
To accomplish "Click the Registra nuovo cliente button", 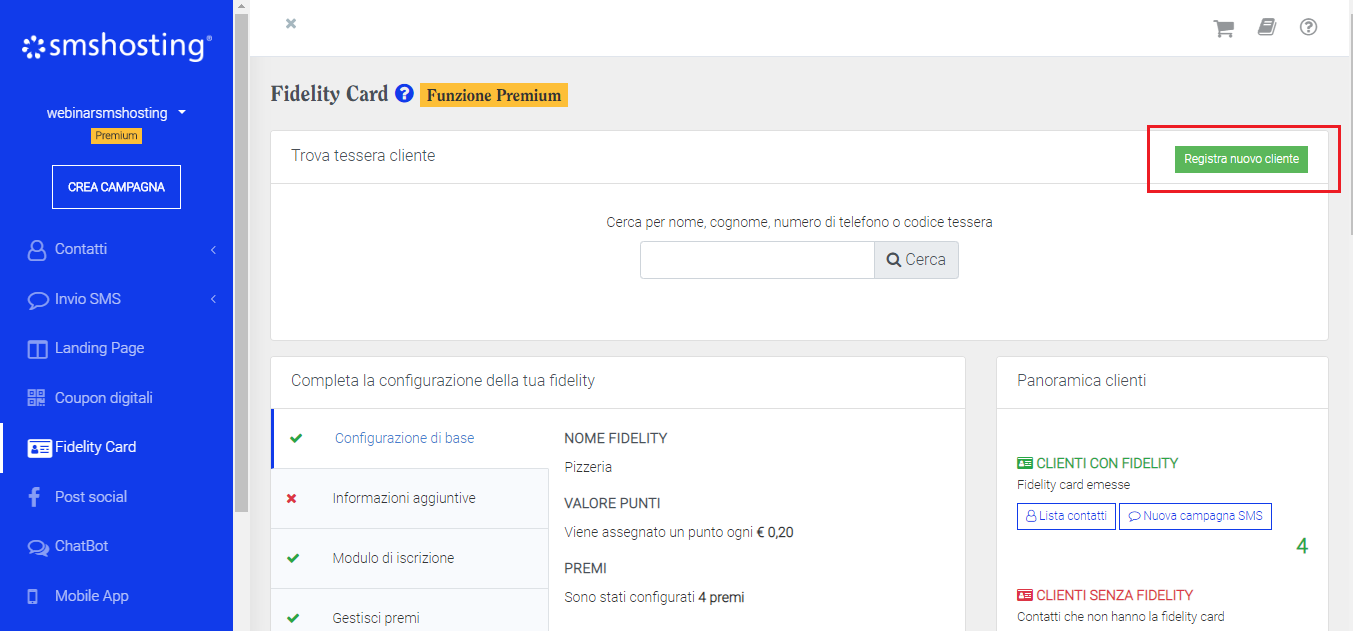I will tap(1241, 158).
